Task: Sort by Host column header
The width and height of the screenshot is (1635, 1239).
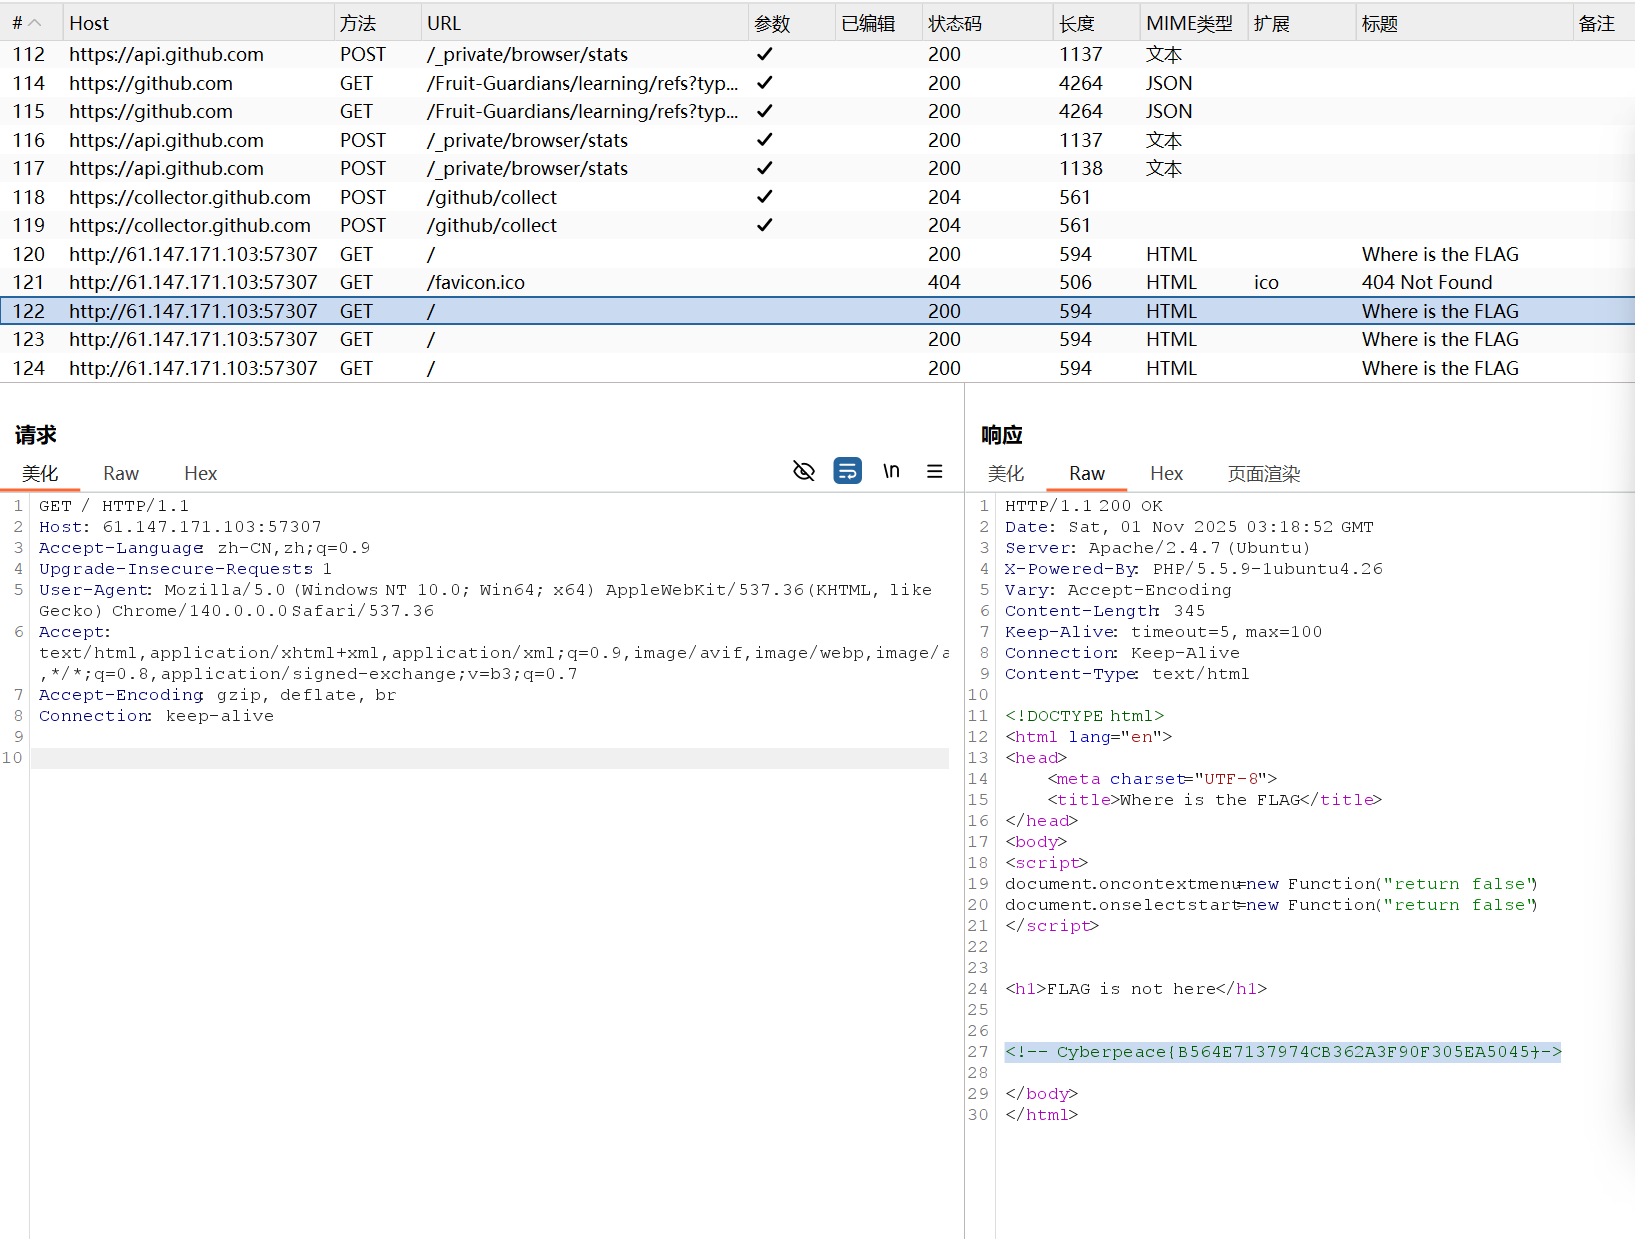Action: tap(197, 23)
